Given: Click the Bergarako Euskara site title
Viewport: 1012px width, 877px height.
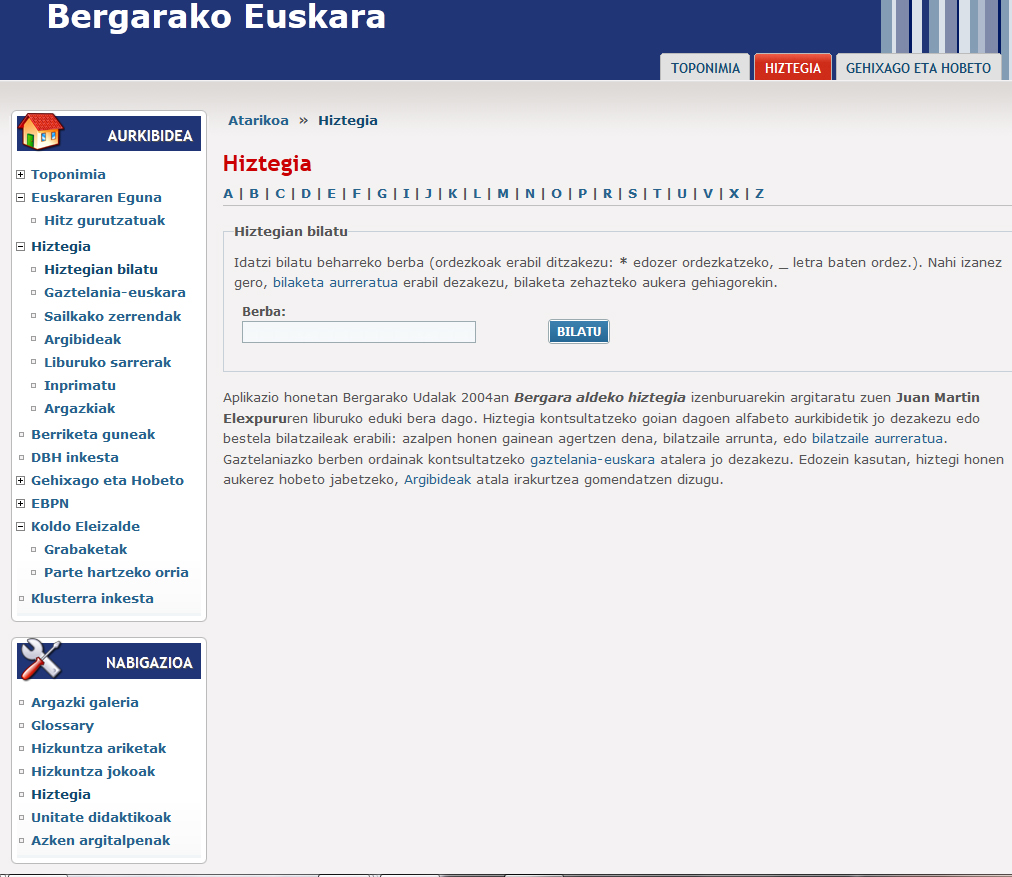Looking at the screenshot, I should pyautogui.click(x=216, y=16).
